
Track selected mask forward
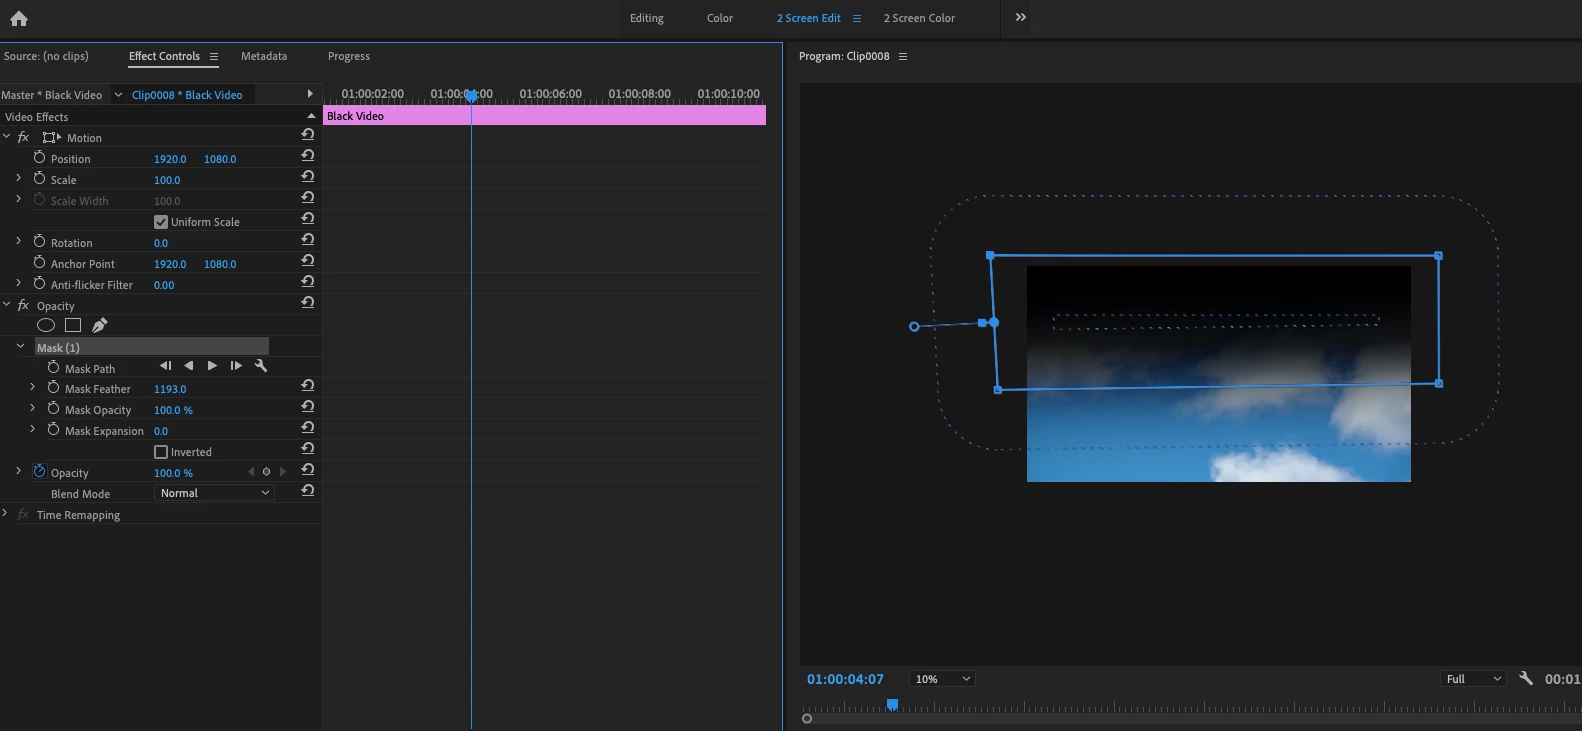(x=212, y=366)
